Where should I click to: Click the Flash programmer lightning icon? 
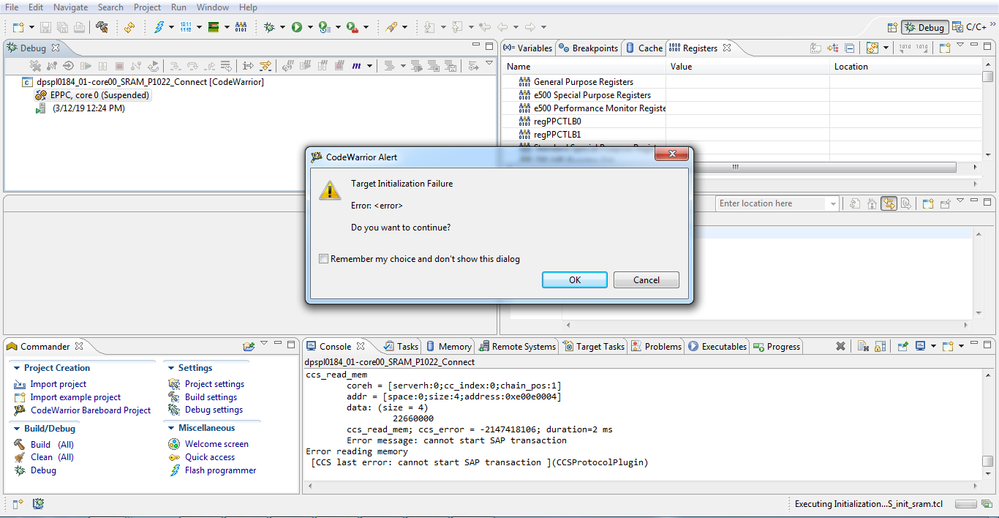159,27
